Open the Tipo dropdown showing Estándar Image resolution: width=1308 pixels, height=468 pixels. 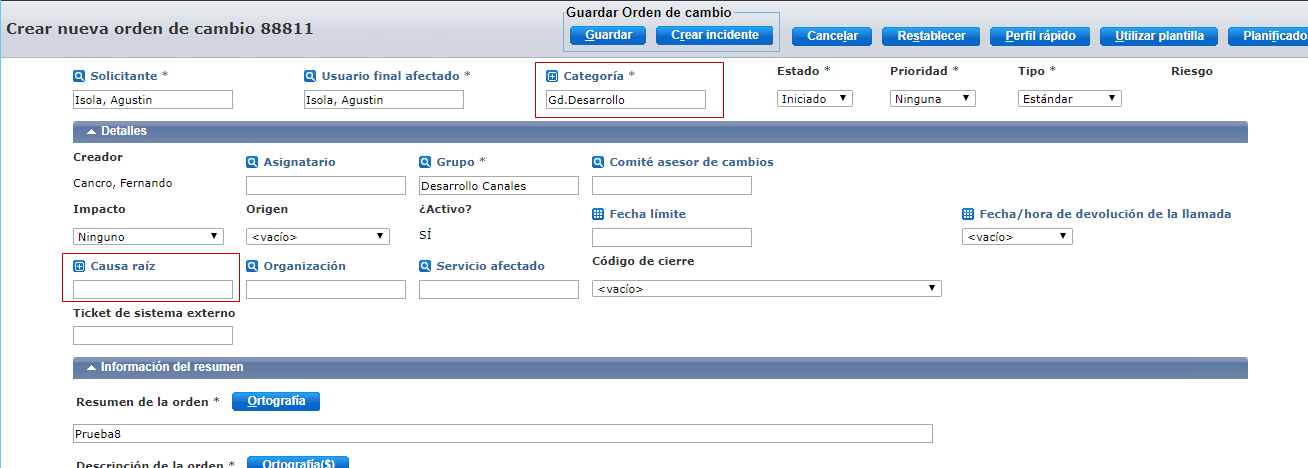pos(1070,99)
